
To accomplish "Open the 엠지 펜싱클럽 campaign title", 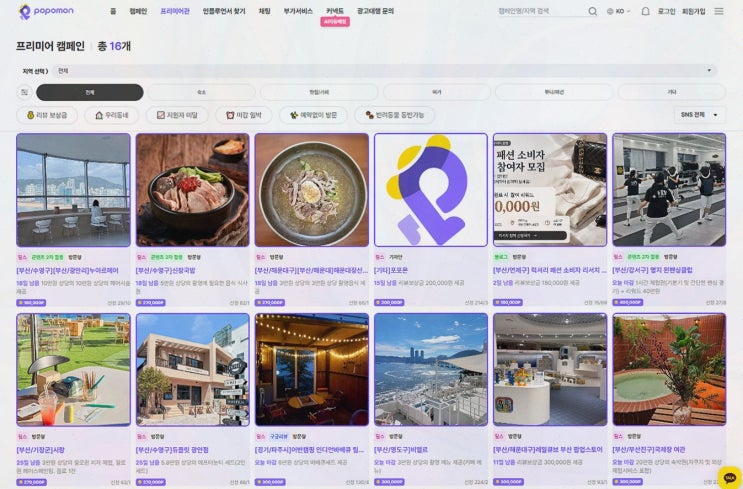I will (652, 271).
